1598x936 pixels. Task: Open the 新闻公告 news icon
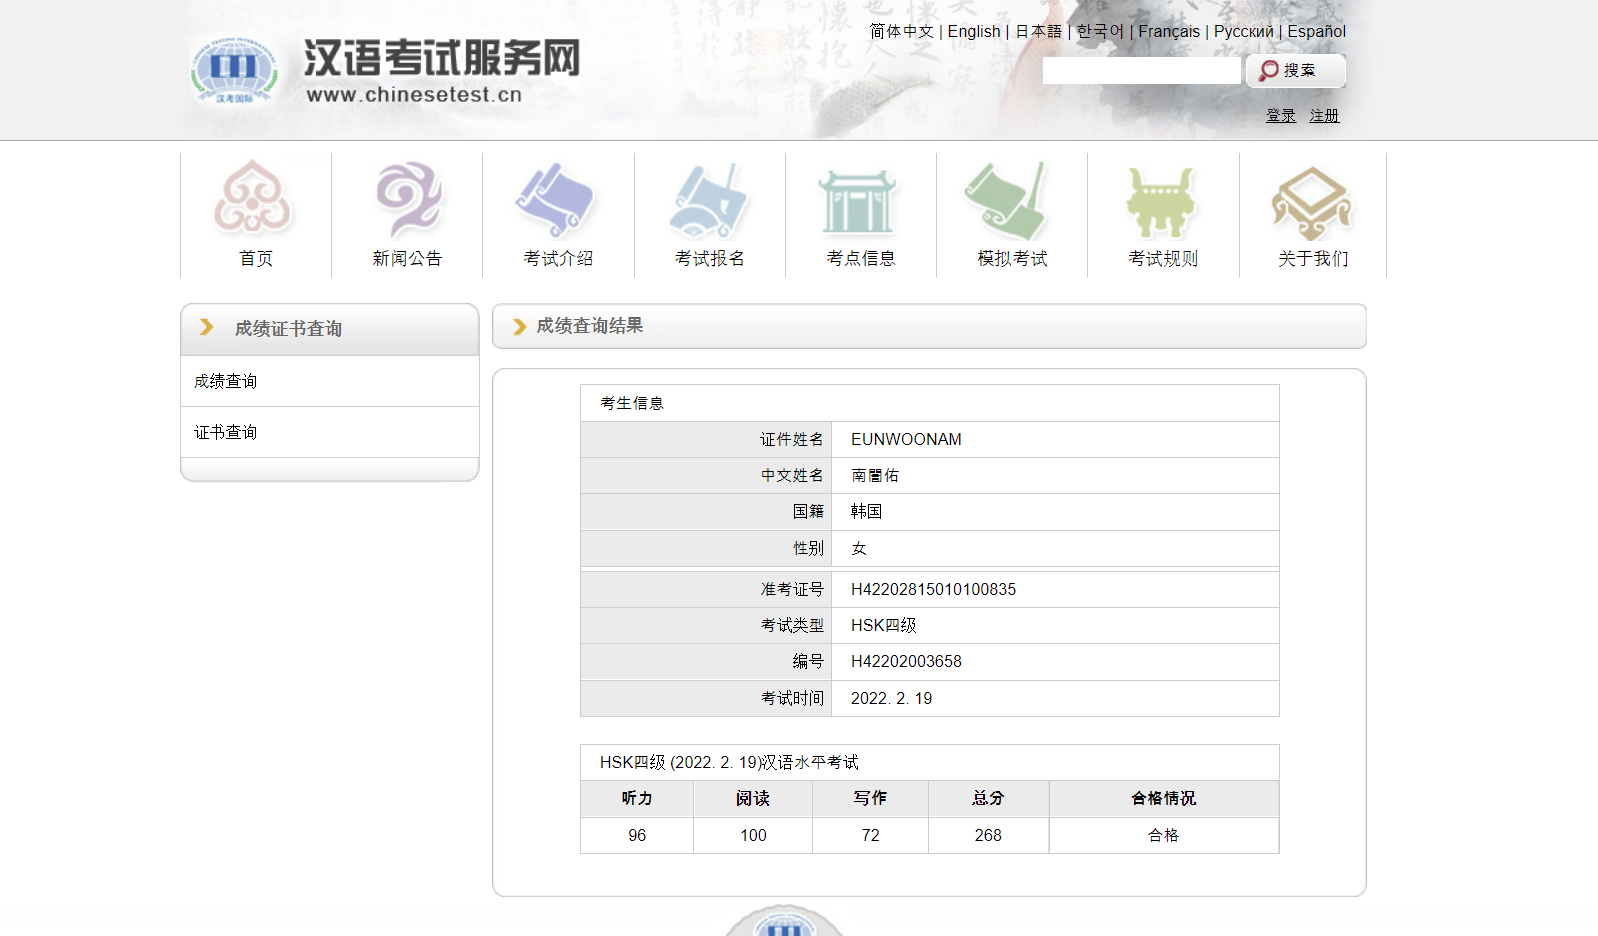[408, 198]
